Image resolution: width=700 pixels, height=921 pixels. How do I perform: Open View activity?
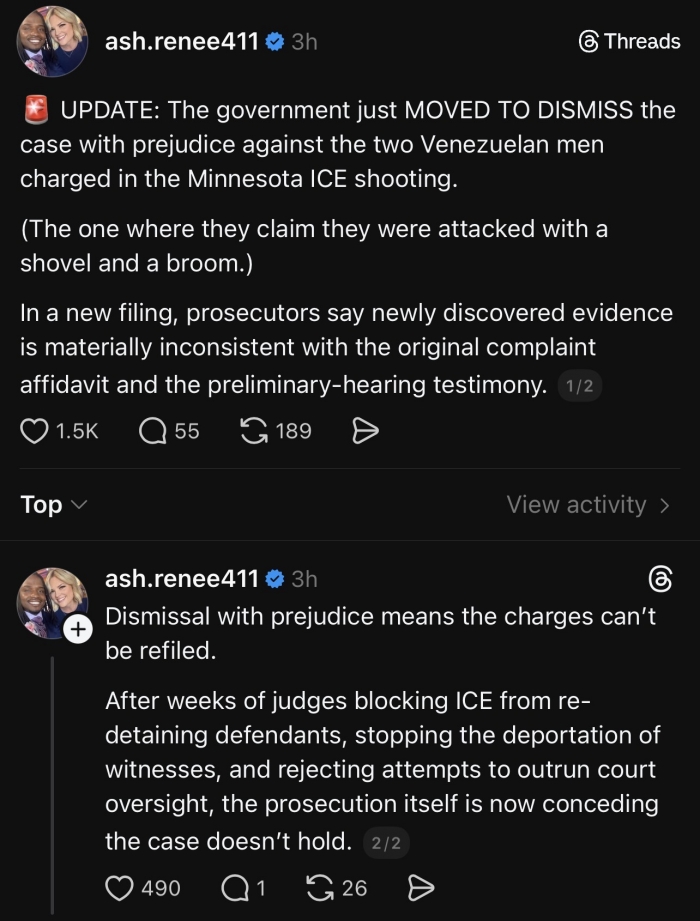(x=587, y=505)
